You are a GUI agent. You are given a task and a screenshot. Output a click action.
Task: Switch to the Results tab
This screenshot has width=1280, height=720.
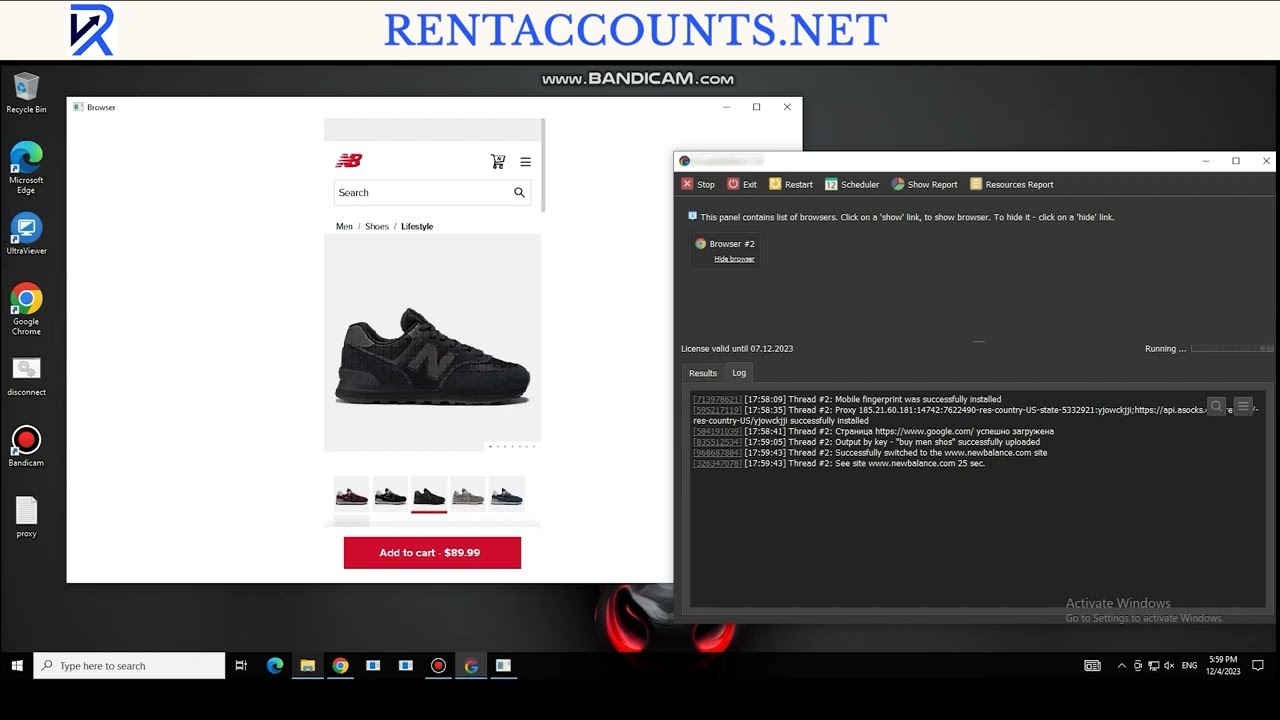[x=703, y=373]
